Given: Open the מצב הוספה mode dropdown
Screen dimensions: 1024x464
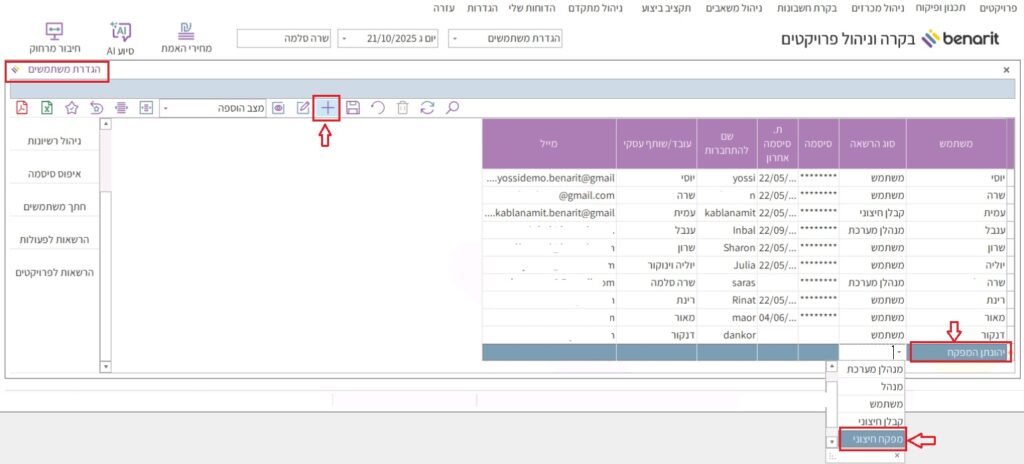Looking at the screenshot, I should [x=166, y=108].
